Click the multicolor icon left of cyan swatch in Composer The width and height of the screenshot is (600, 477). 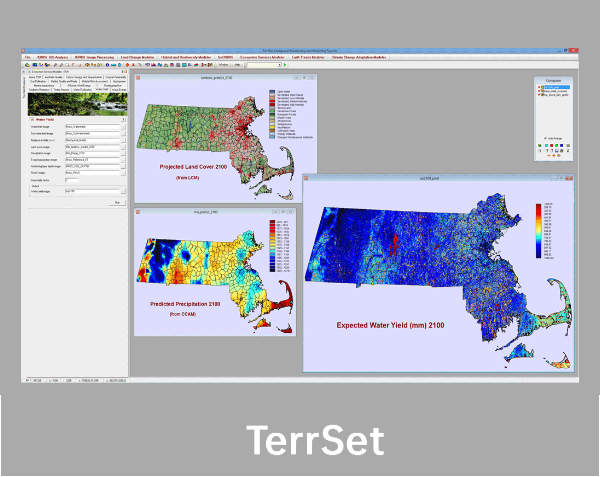540,145
